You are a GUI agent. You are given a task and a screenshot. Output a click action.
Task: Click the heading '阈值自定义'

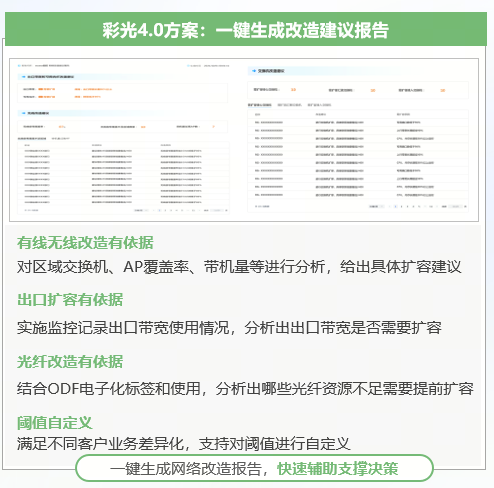[55, 423]
